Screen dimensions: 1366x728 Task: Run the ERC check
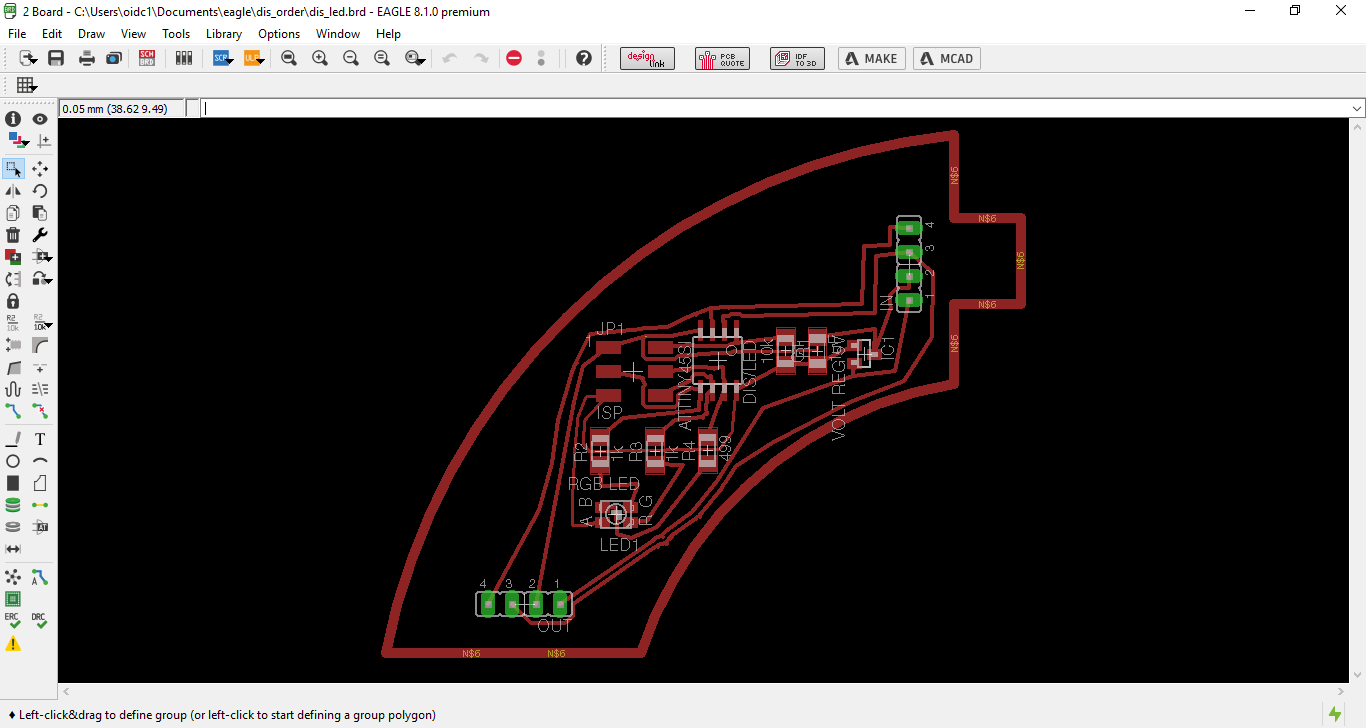point(13,621)
